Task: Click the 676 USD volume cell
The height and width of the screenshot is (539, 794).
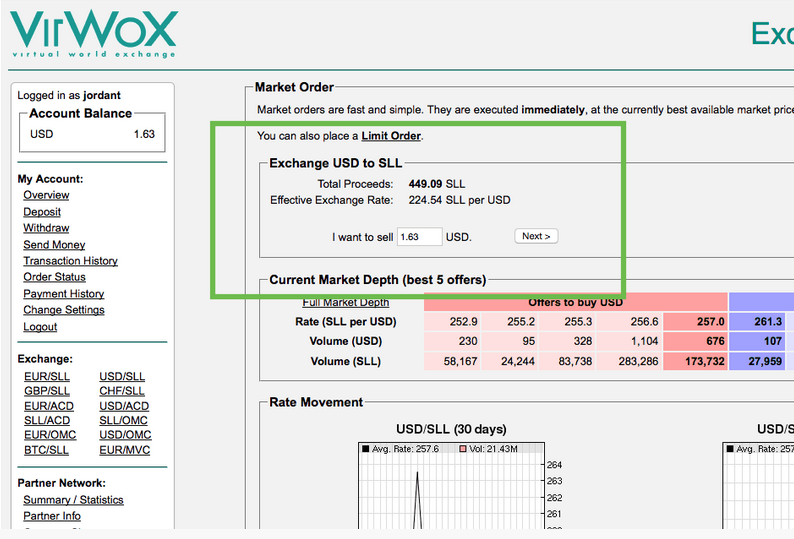Action: point(695,341)
